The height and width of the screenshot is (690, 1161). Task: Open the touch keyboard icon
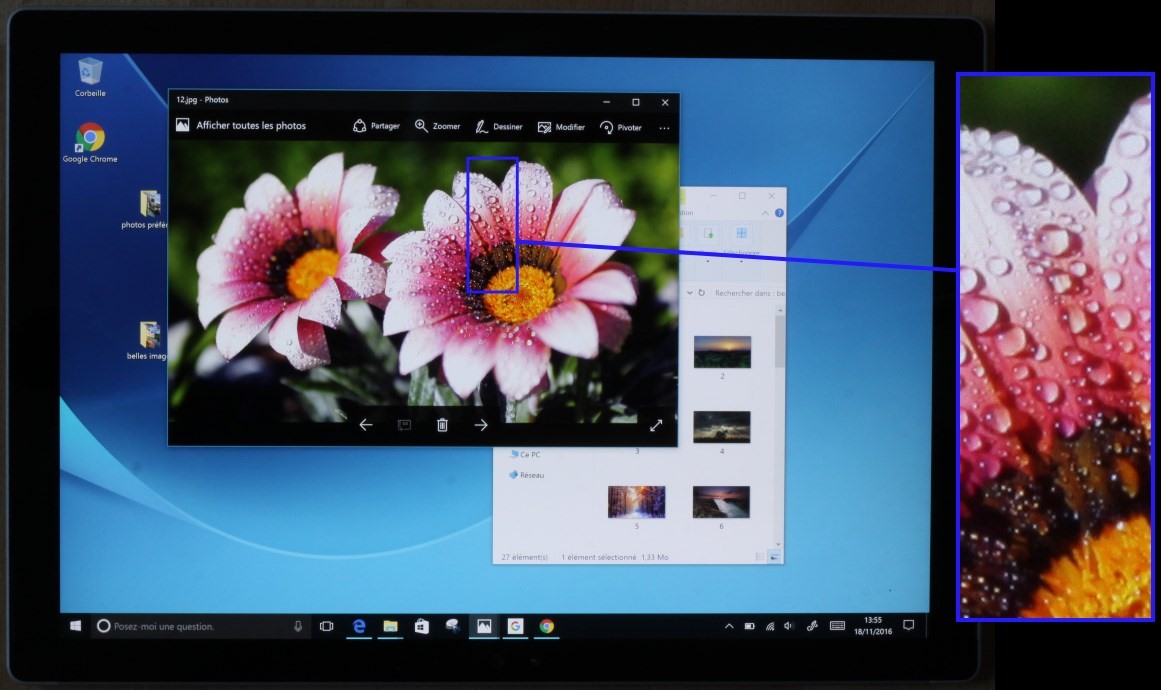coord(837,626)
